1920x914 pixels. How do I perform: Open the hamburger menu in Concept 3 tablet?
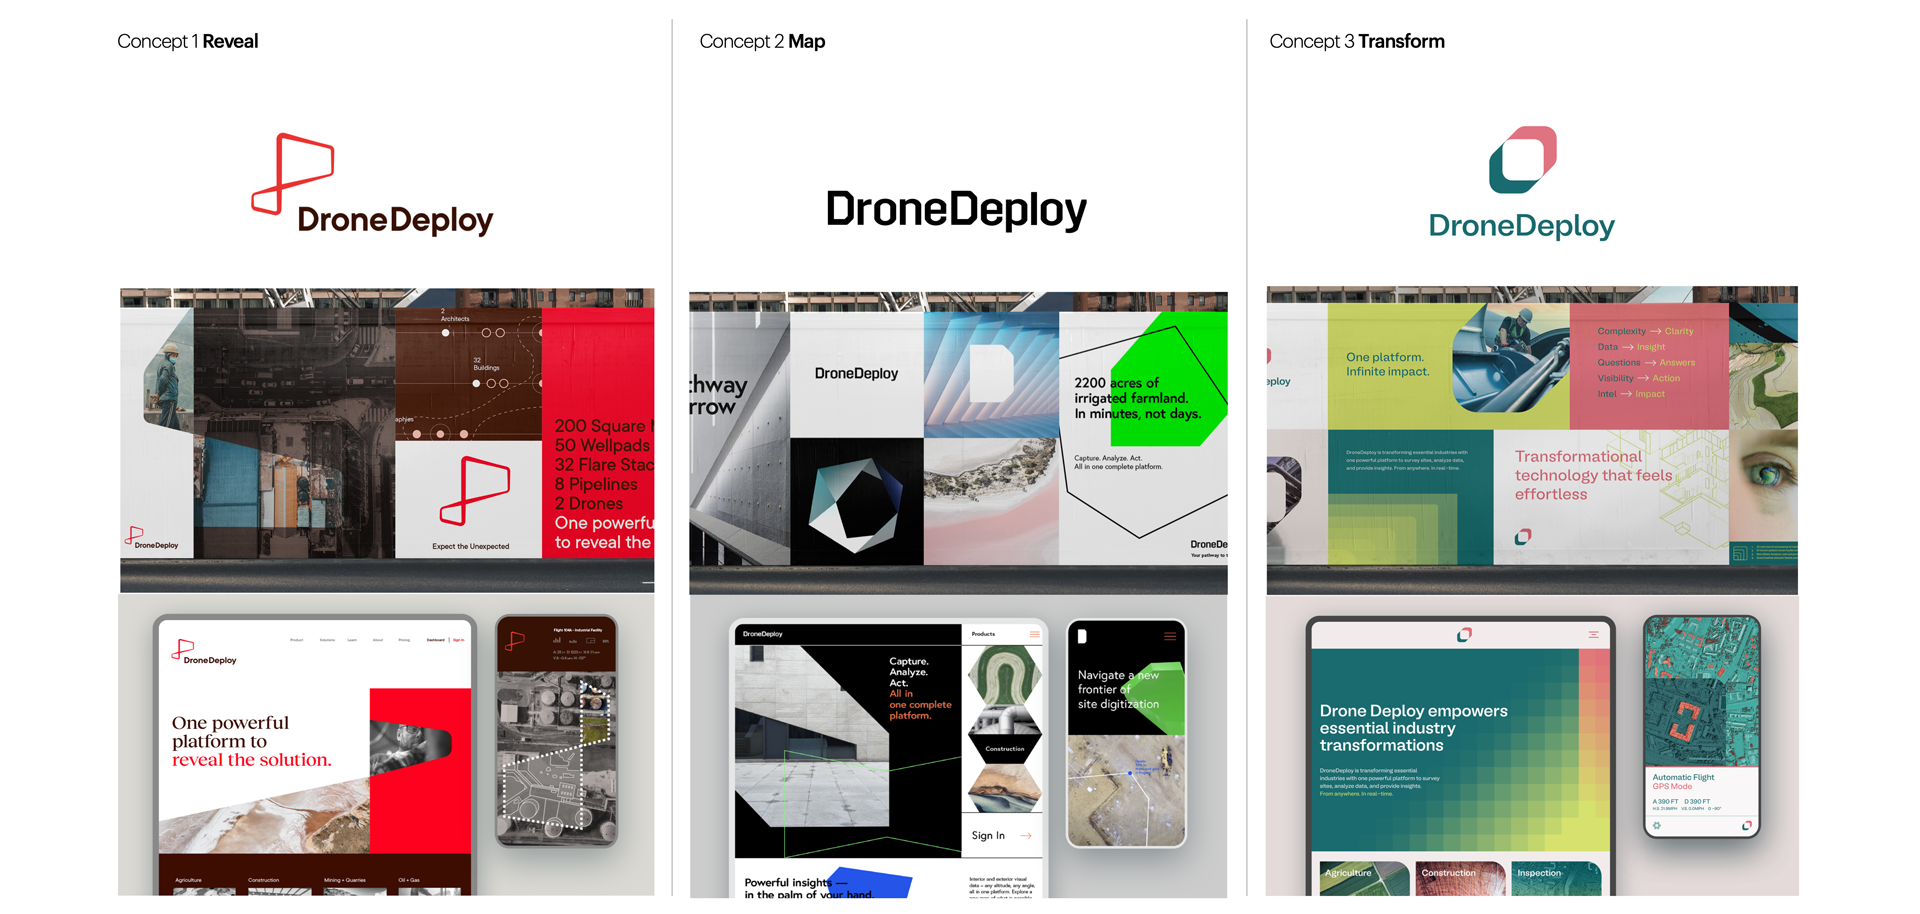(1594, 634)
